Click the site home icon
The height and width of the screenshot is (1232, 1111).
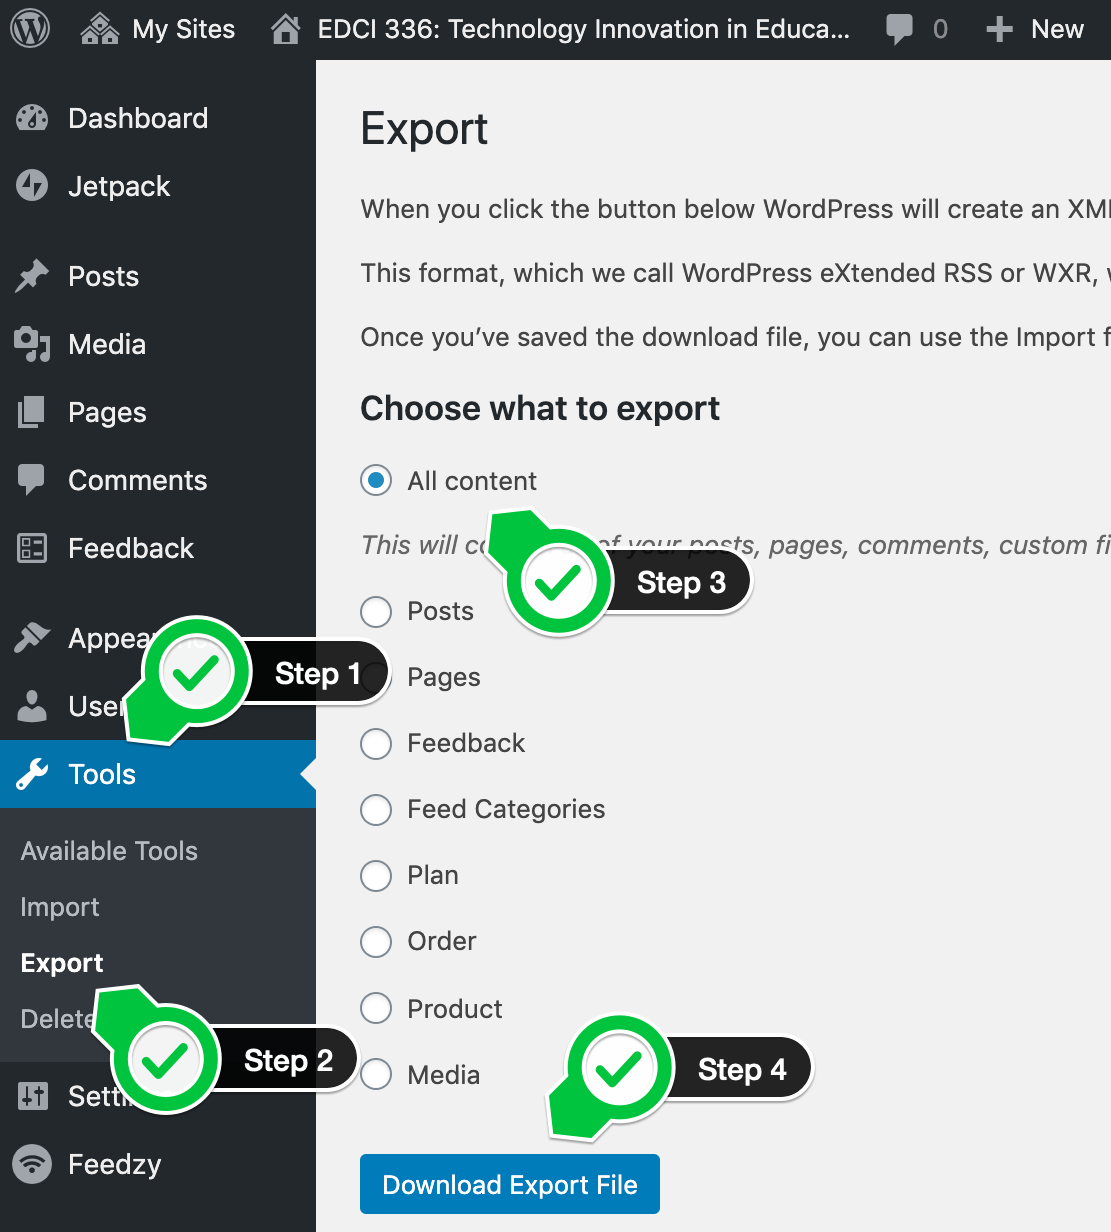click(x=286, y=29)
